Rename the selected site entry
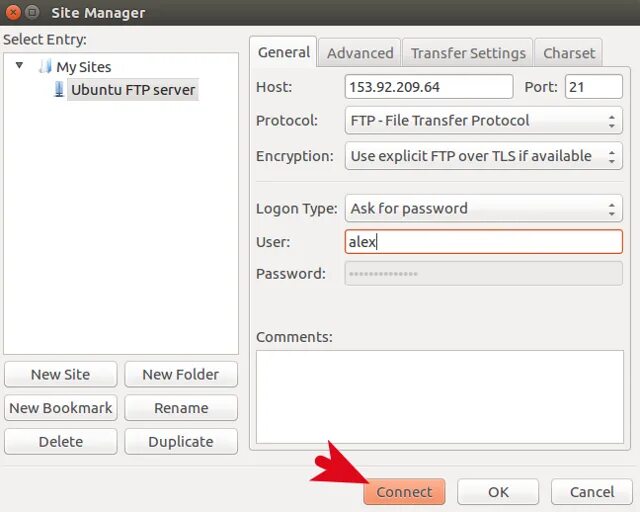The image size is (640, 512). tap(181, 408)
